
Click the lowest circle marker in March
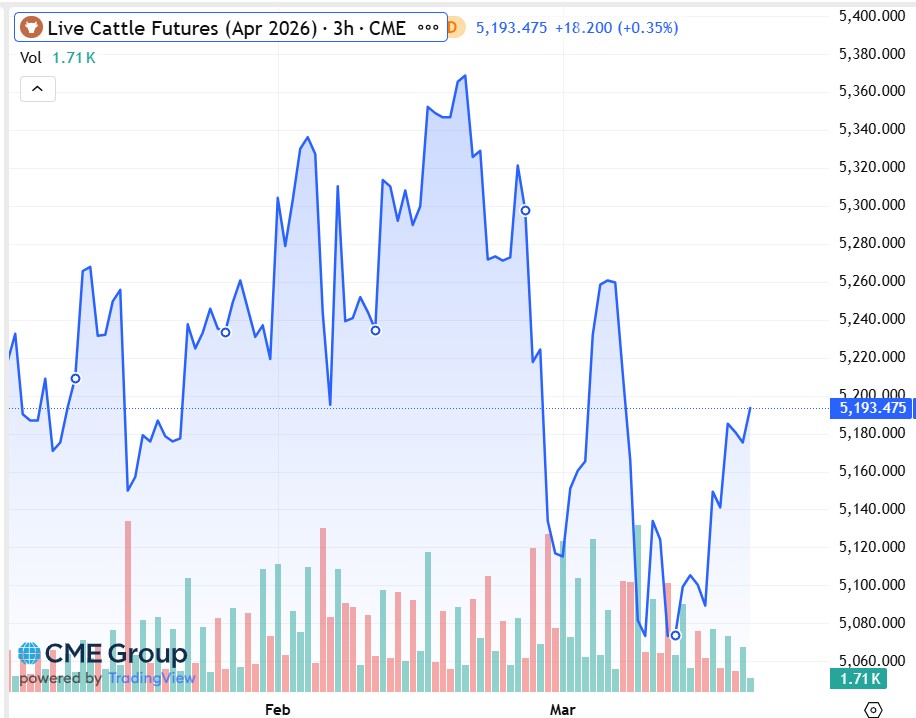point(675,635)
